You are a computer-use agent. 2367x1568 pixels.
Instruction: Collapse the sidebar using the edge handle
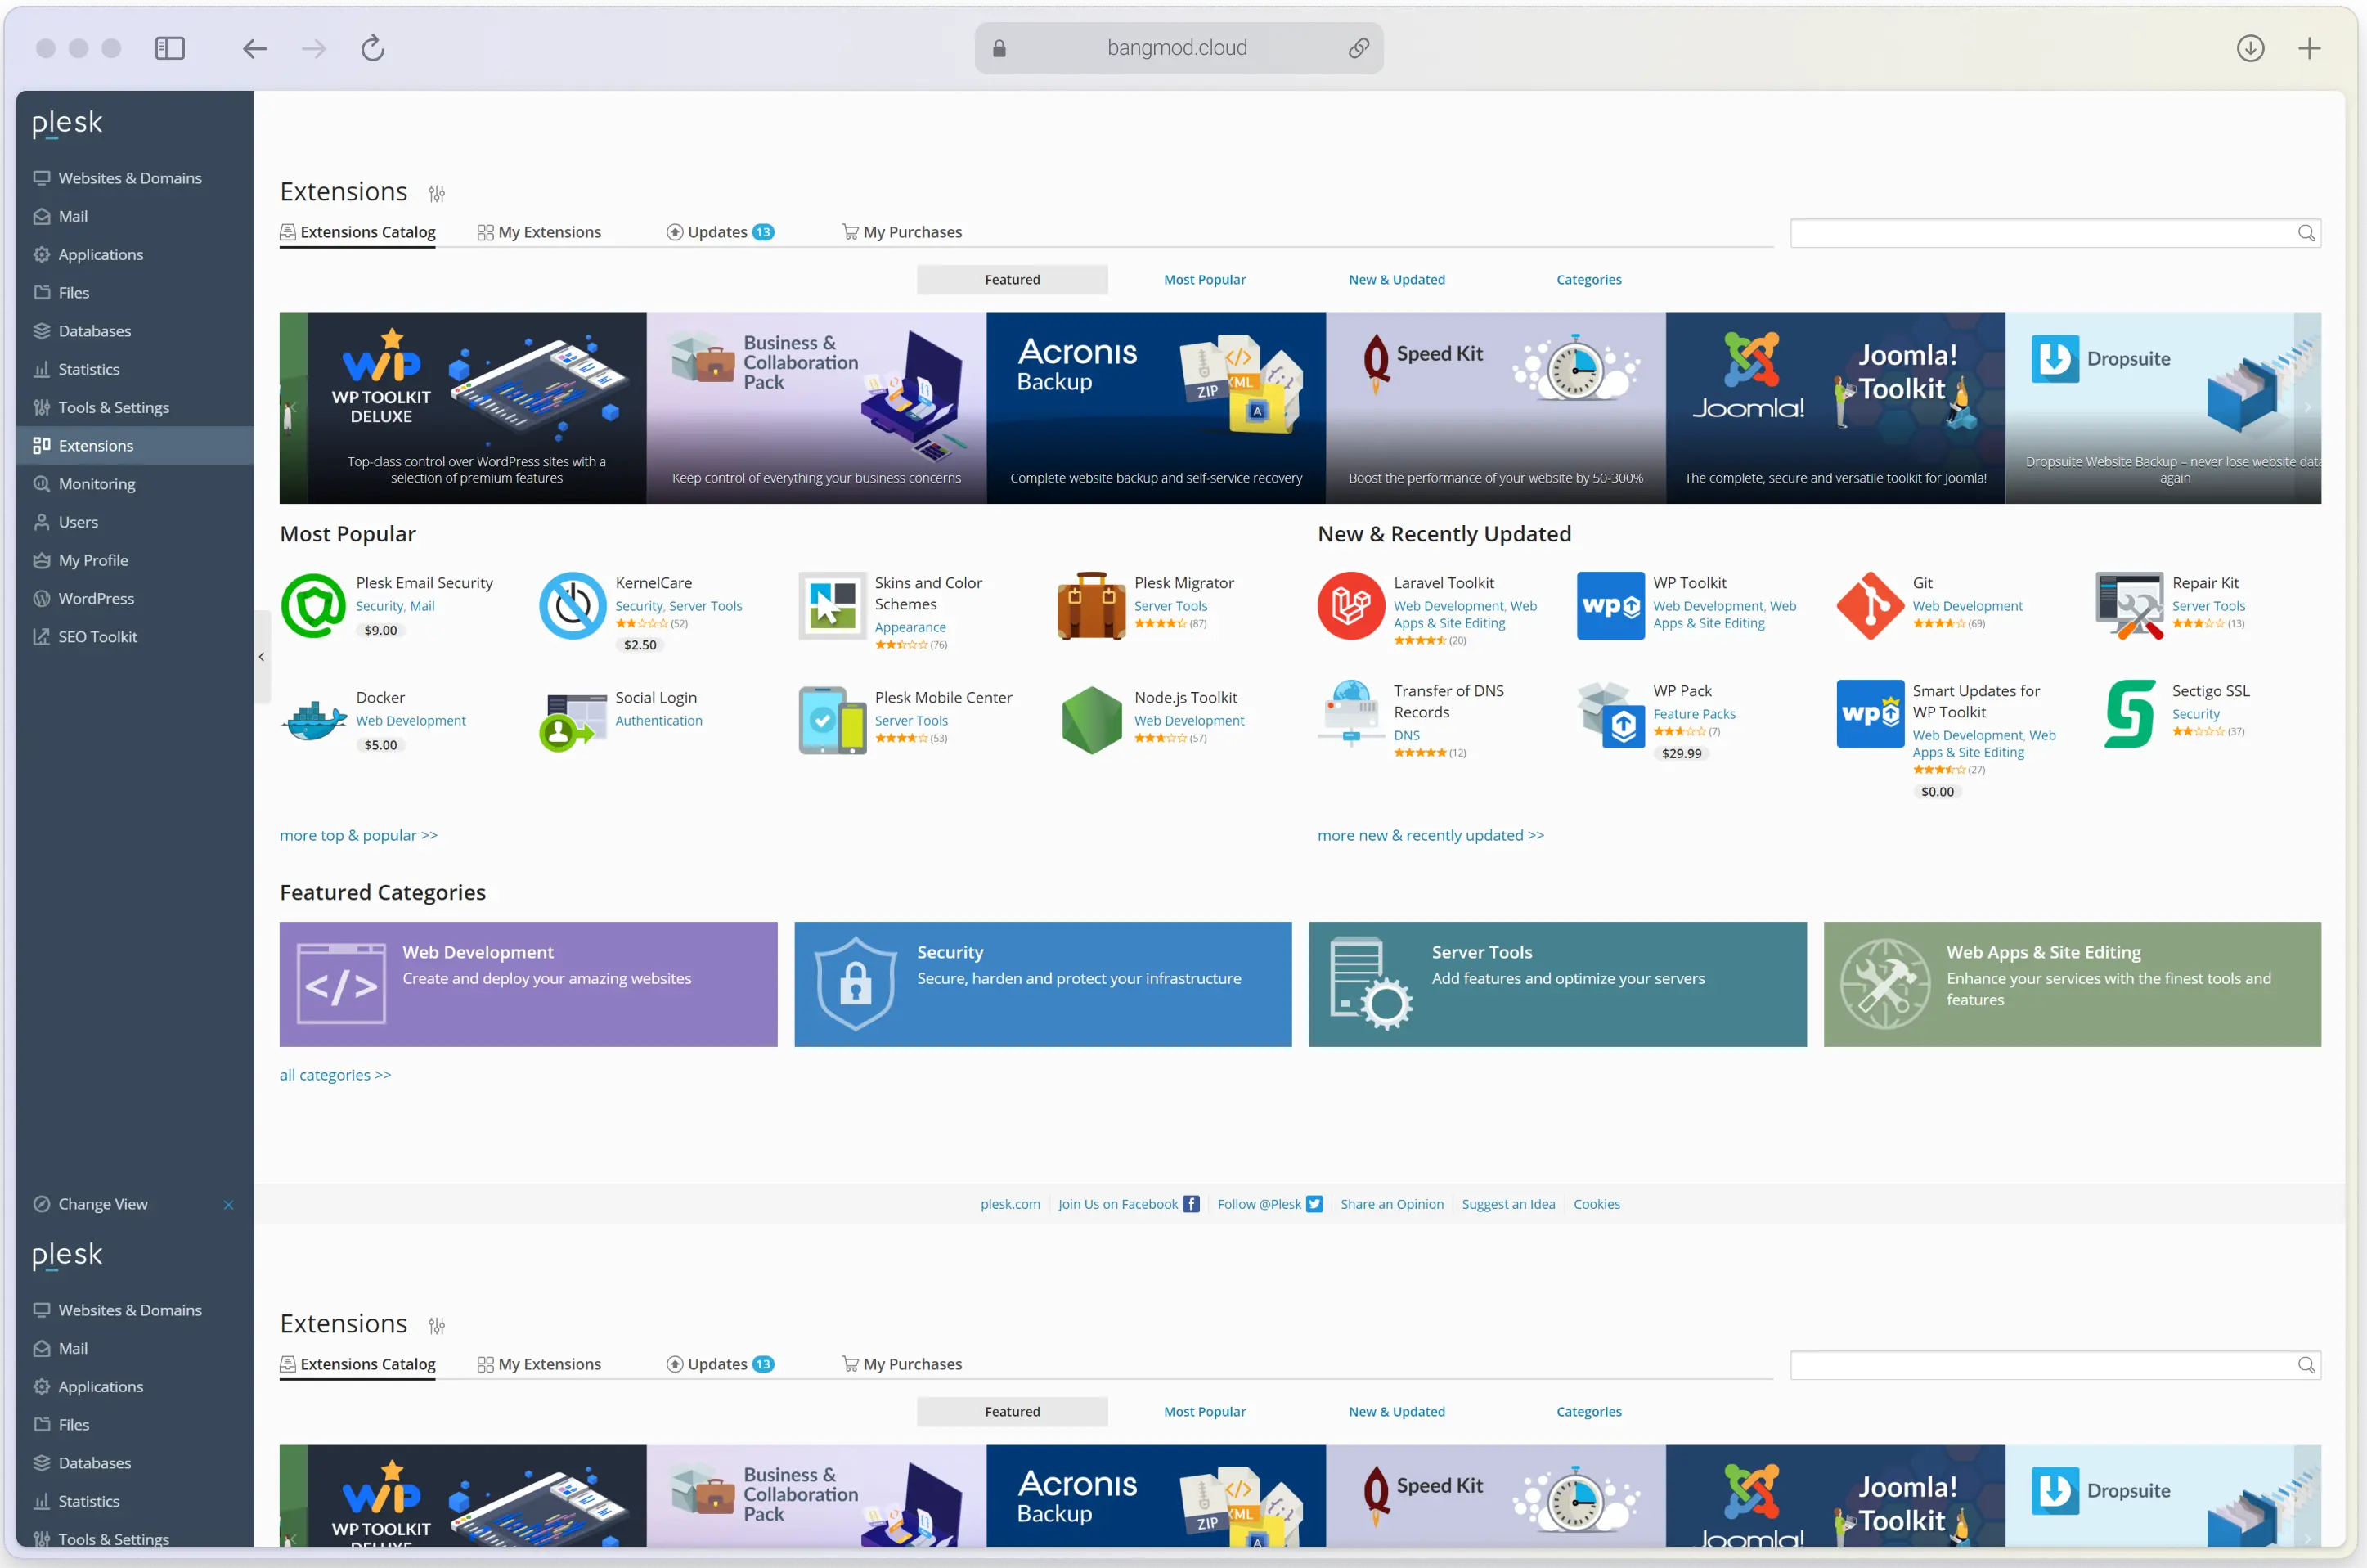pos(261,657)
